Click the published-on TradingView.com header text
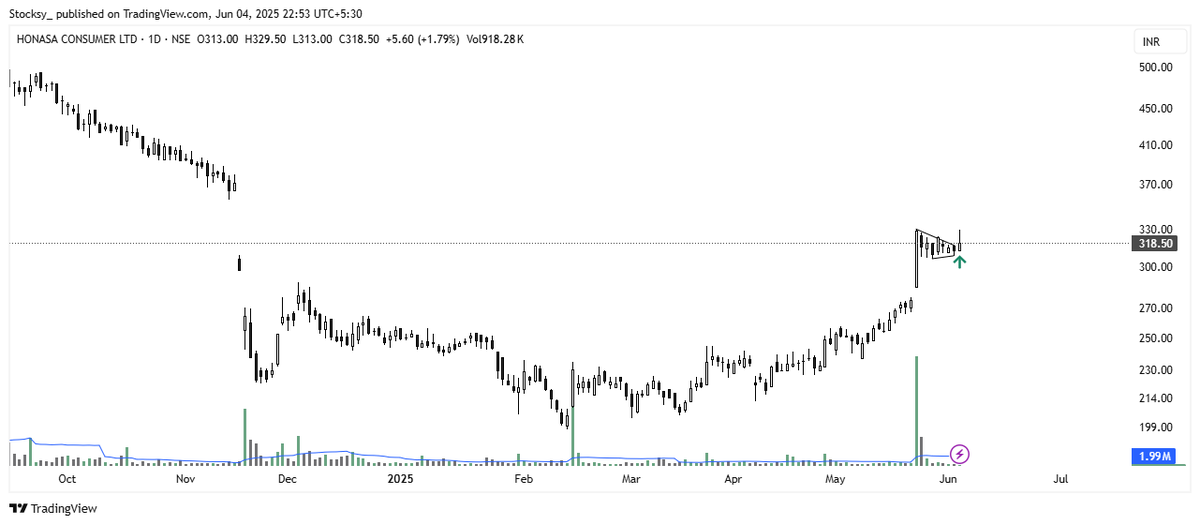 [x=188, y=13]
